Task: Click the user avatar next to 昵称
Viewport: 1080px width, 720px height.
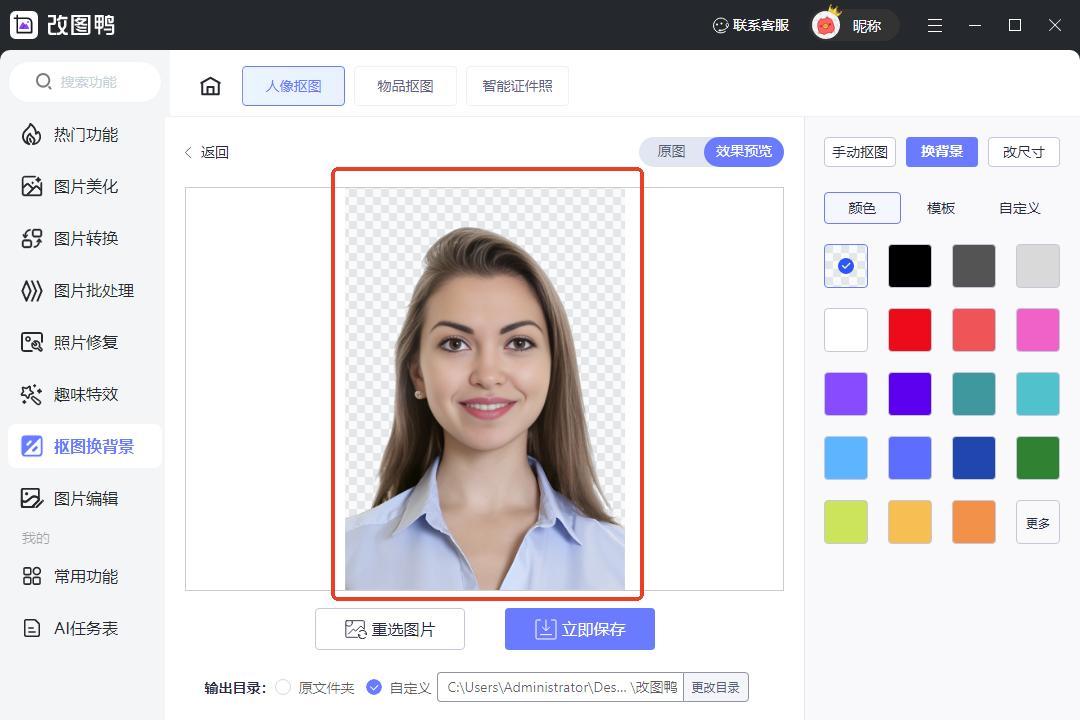Action: pyautogui.click(x=826, y=26)
